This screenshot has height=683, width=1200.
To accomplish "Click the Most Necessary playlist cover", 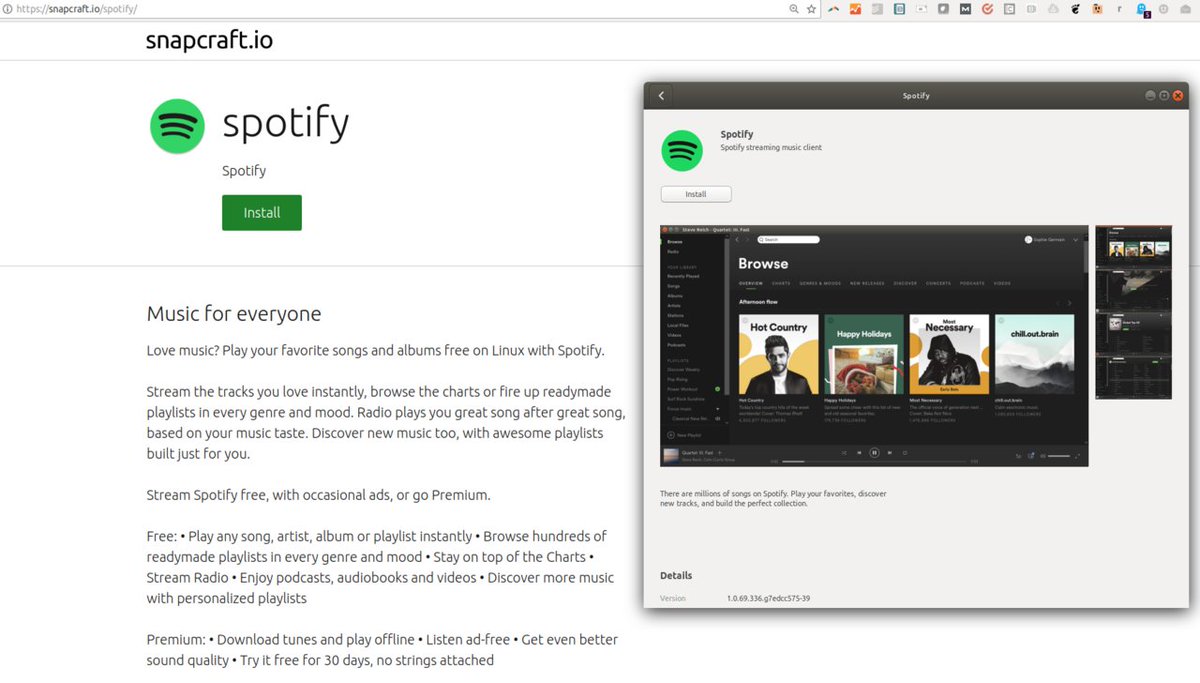I will point(949,354).
